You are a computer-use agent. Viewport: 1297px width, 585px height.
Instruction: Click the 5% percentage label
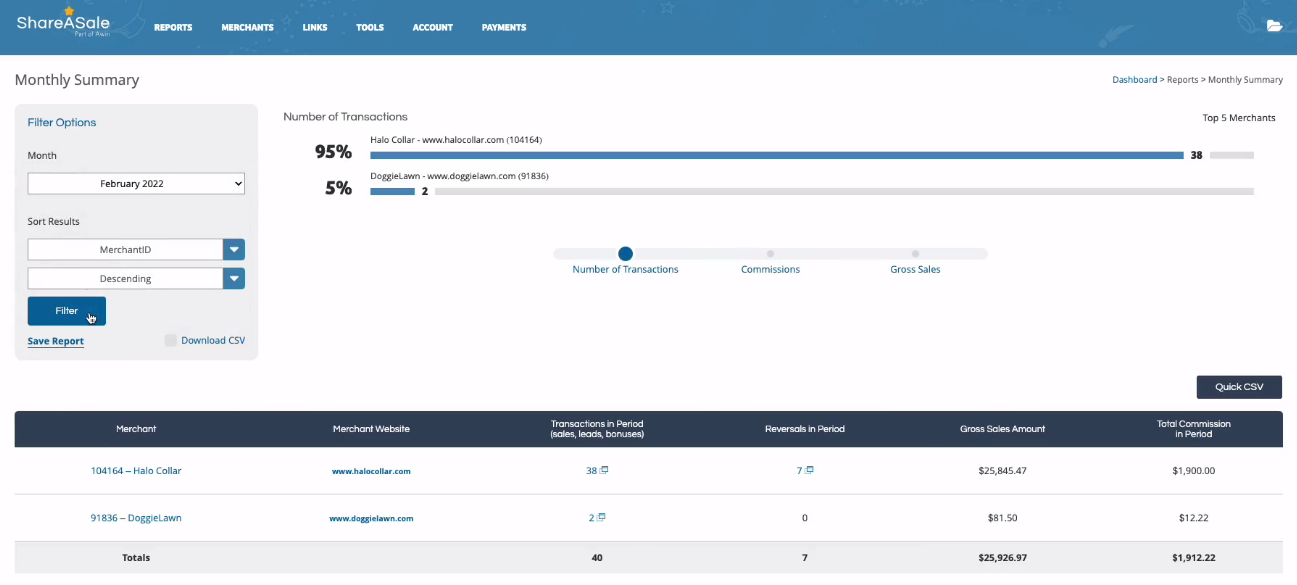pos(338,188)
